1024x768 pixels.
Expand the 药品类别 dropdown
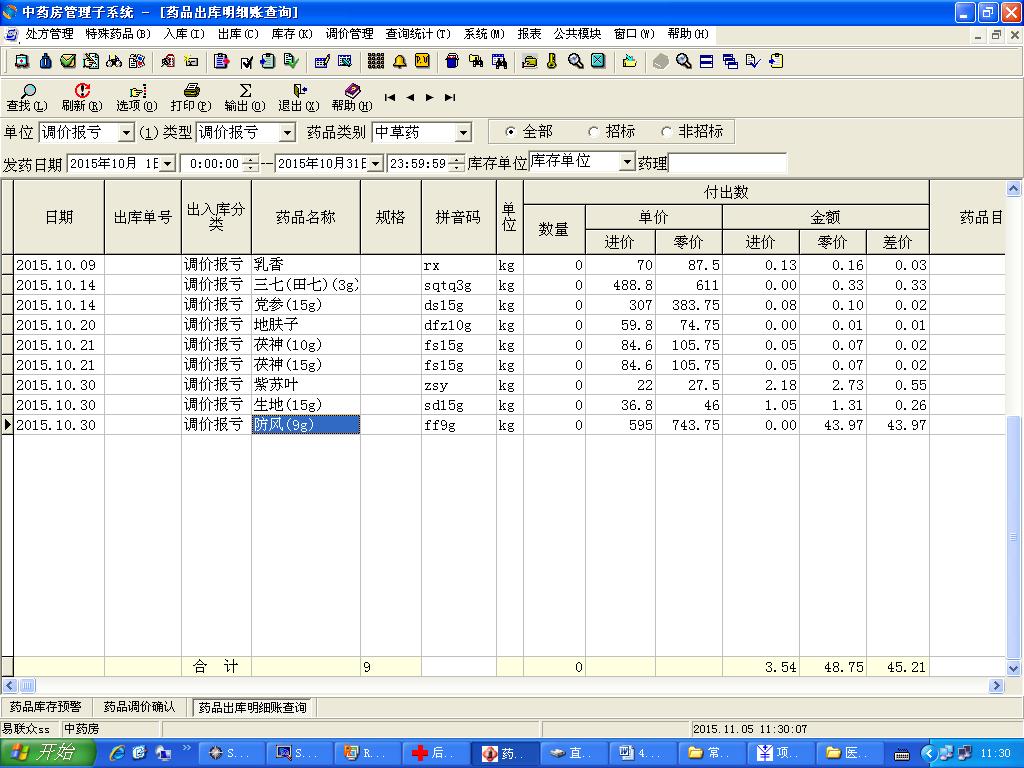(463, 133)
